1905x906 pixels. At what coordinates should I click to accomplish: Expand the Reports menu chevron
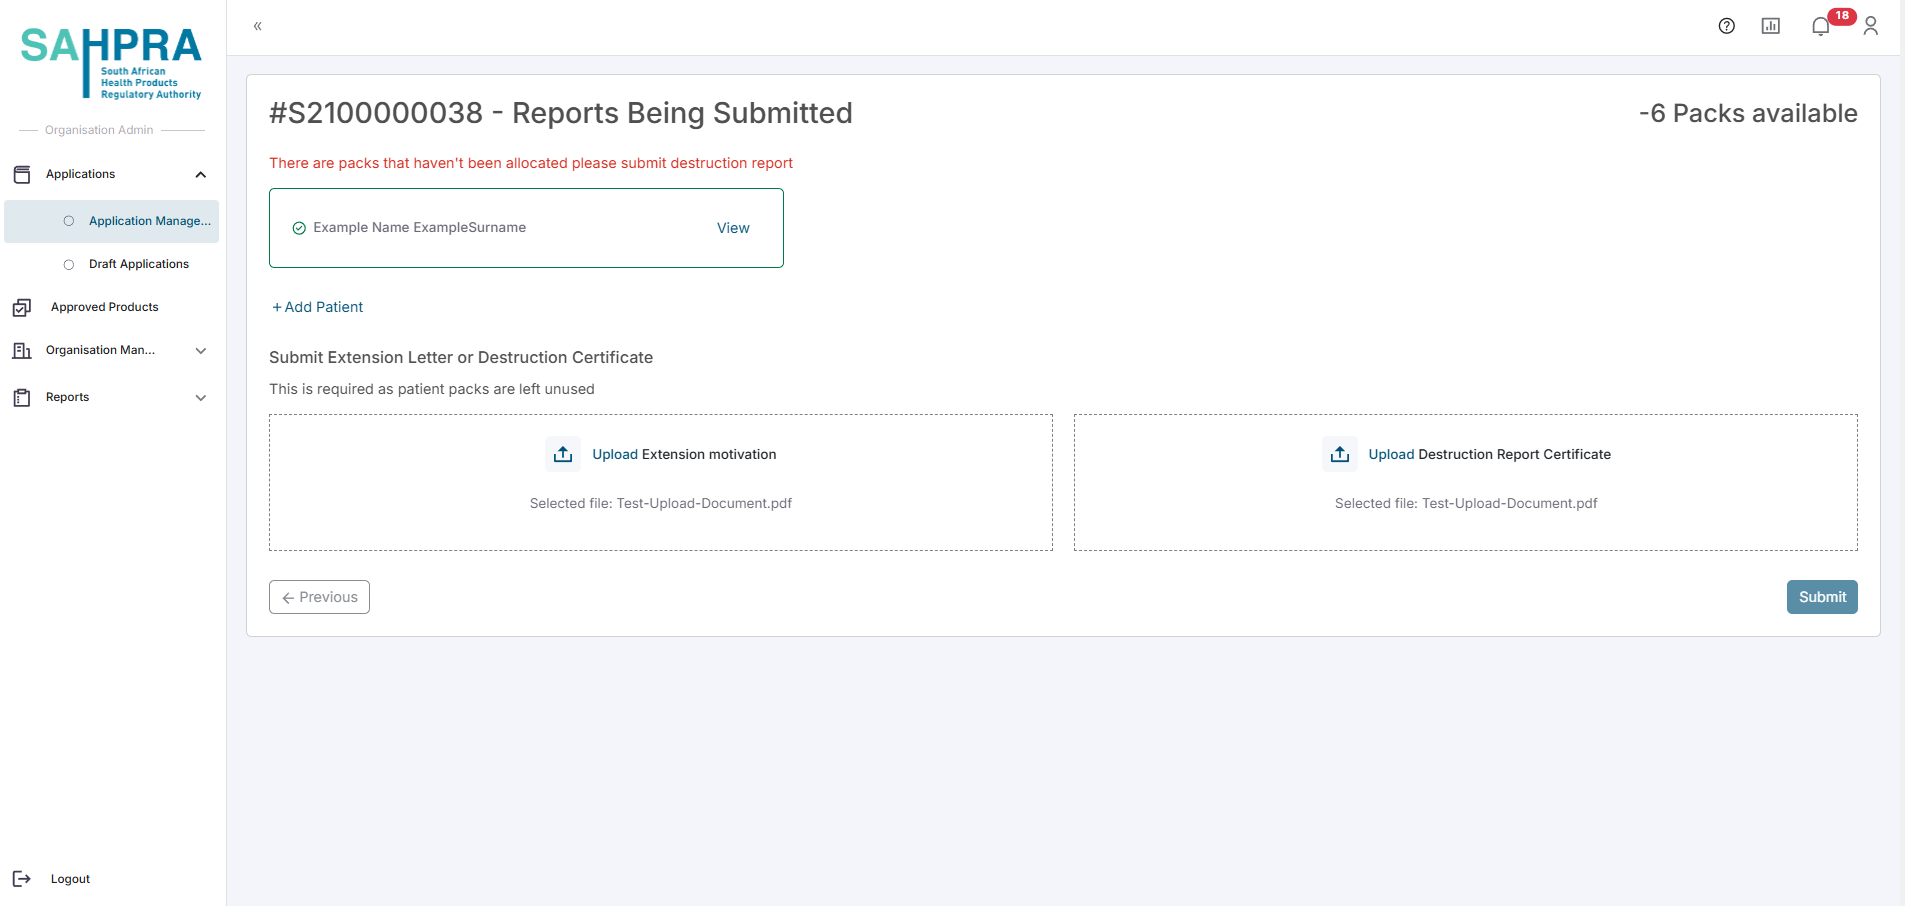[201, 398]
